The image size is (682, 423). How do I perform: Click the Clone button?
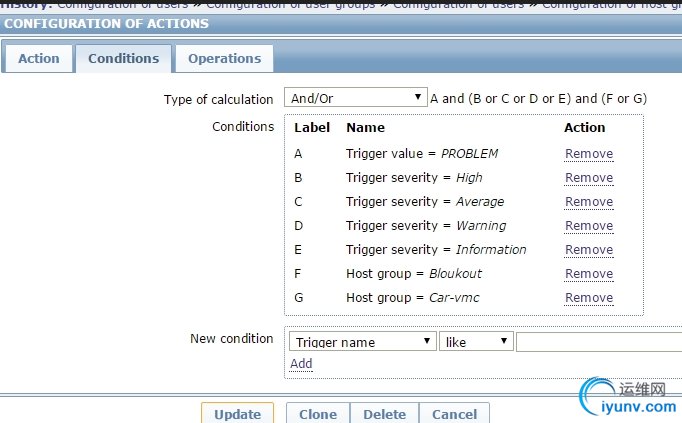(318, 413)
